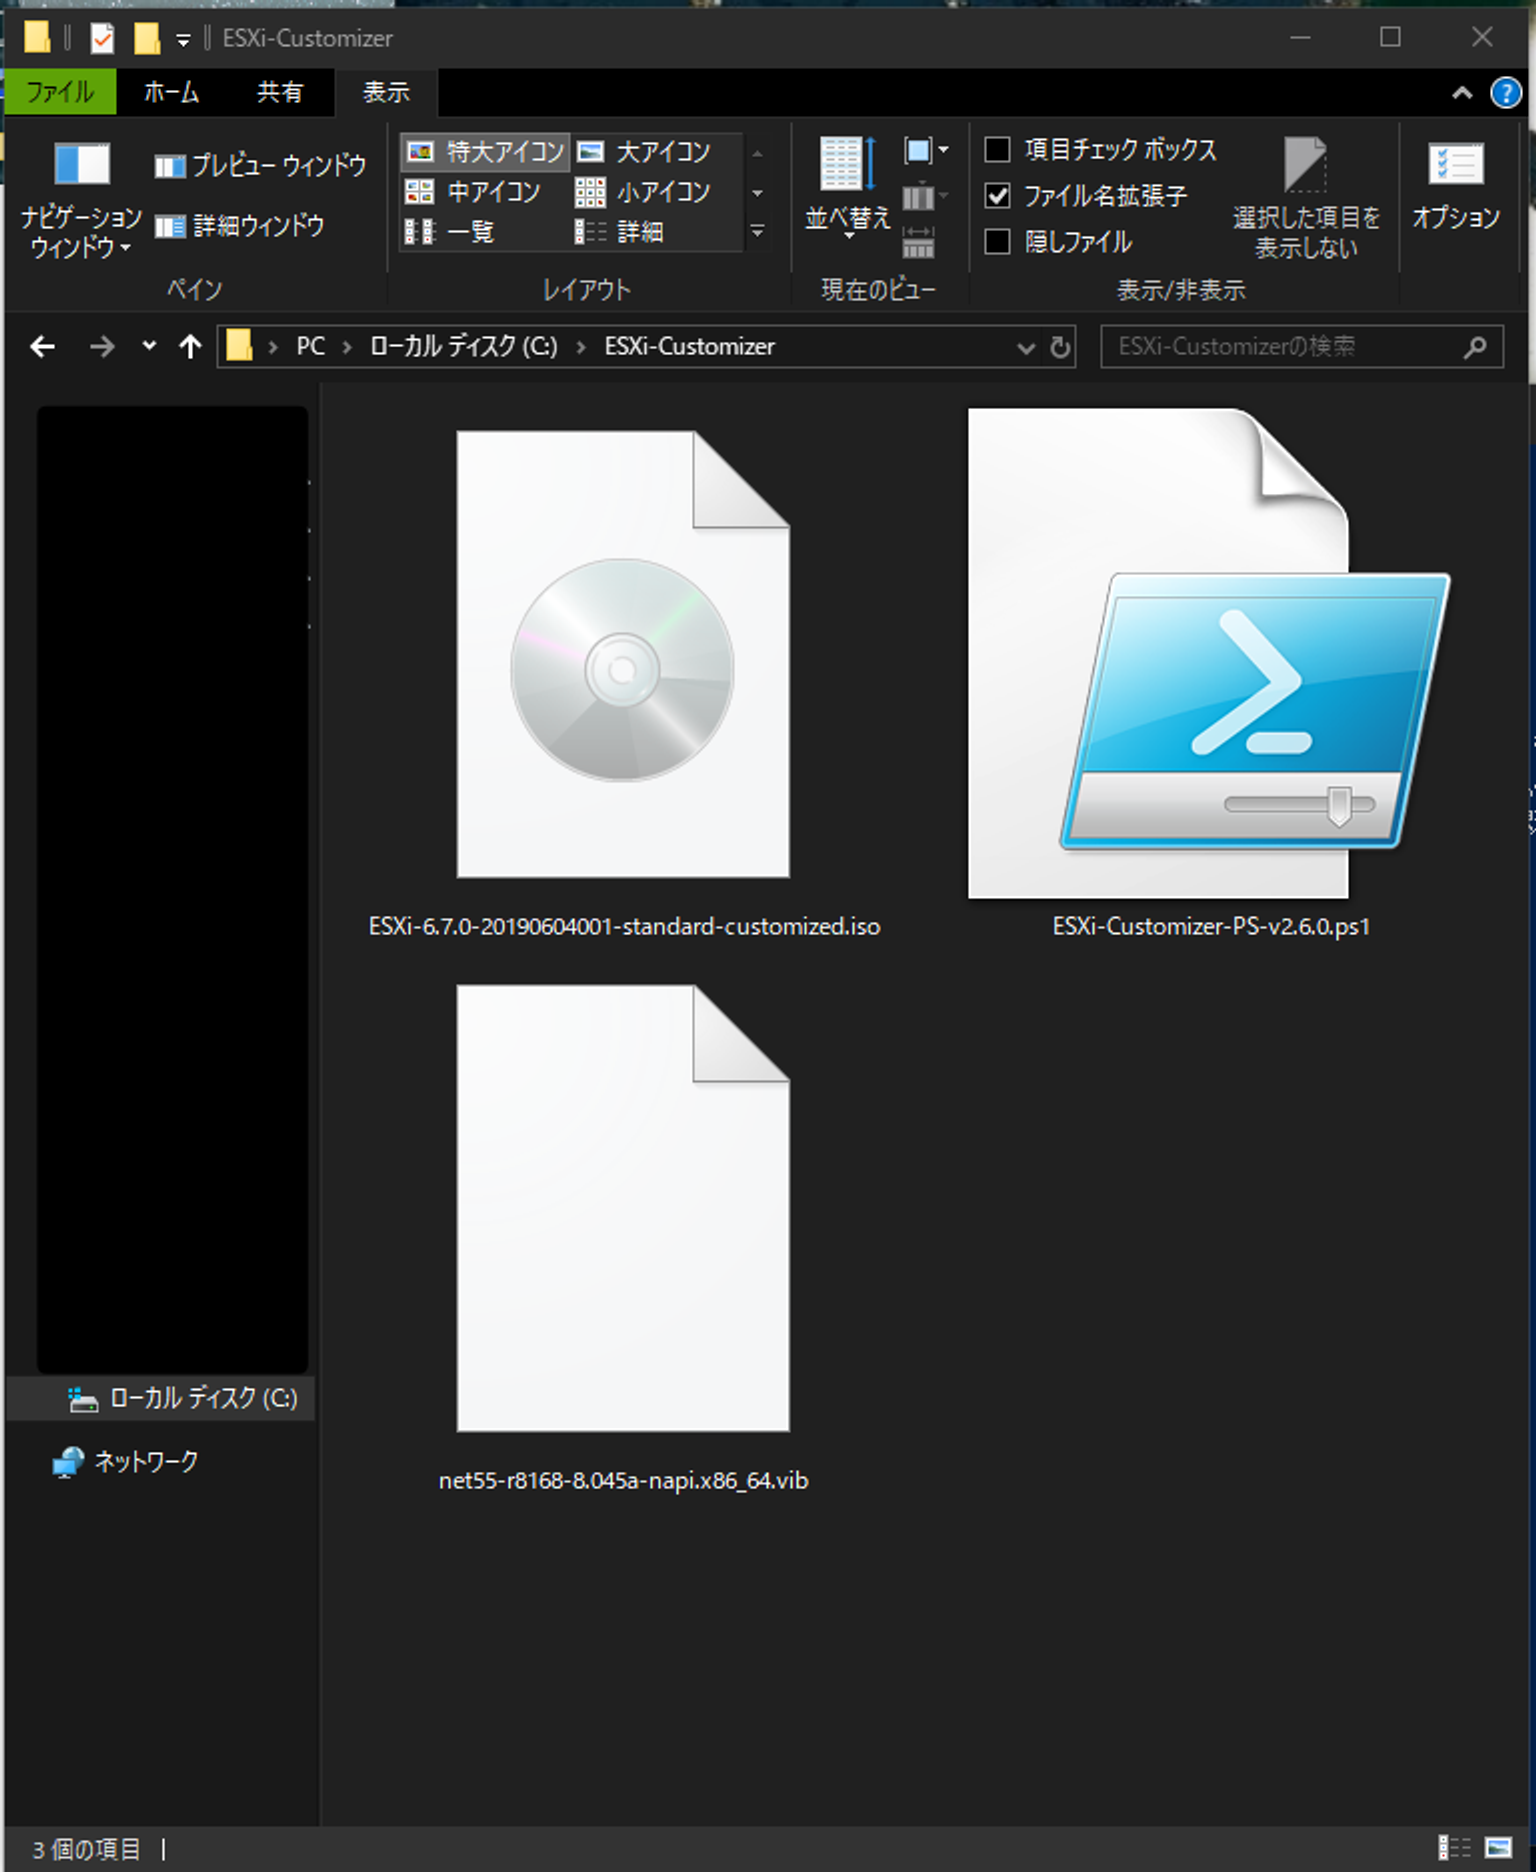Switch to details view from status bar
Screen dimensions: 1536x1872
1453,1847
